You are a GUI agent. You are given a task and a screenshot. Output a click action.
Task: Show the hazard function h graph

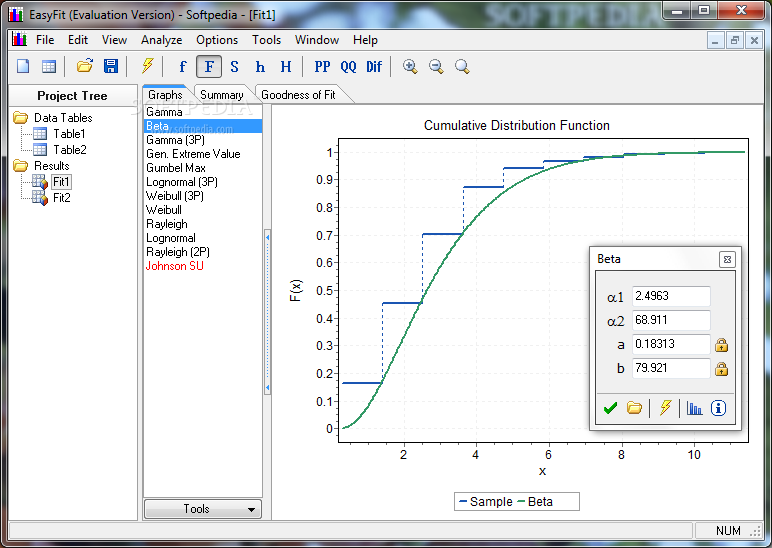260,66
